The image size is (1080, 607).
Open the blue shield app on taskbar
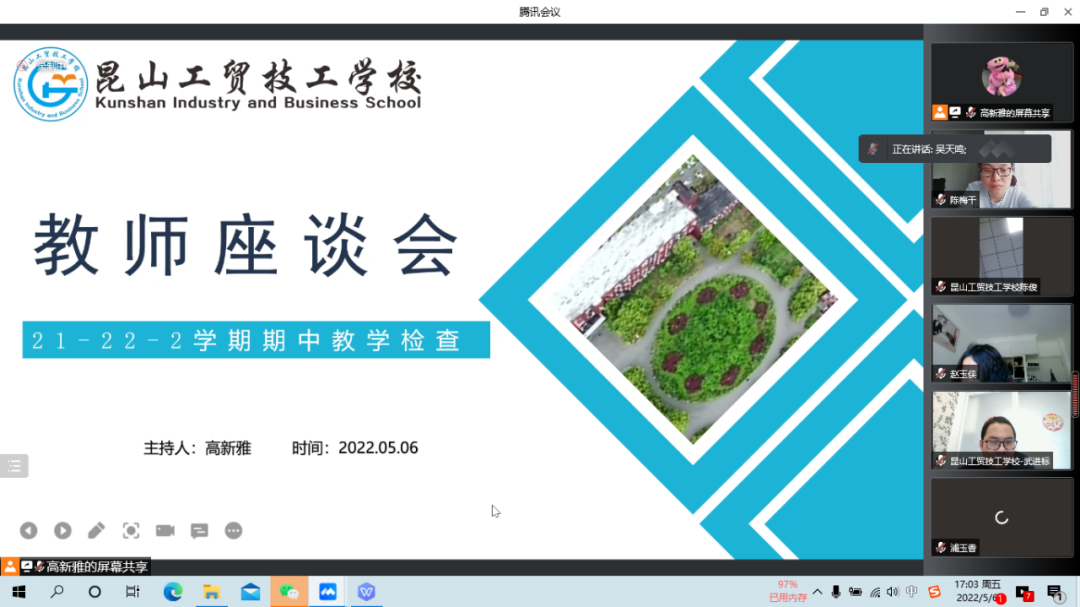point(366,592)
